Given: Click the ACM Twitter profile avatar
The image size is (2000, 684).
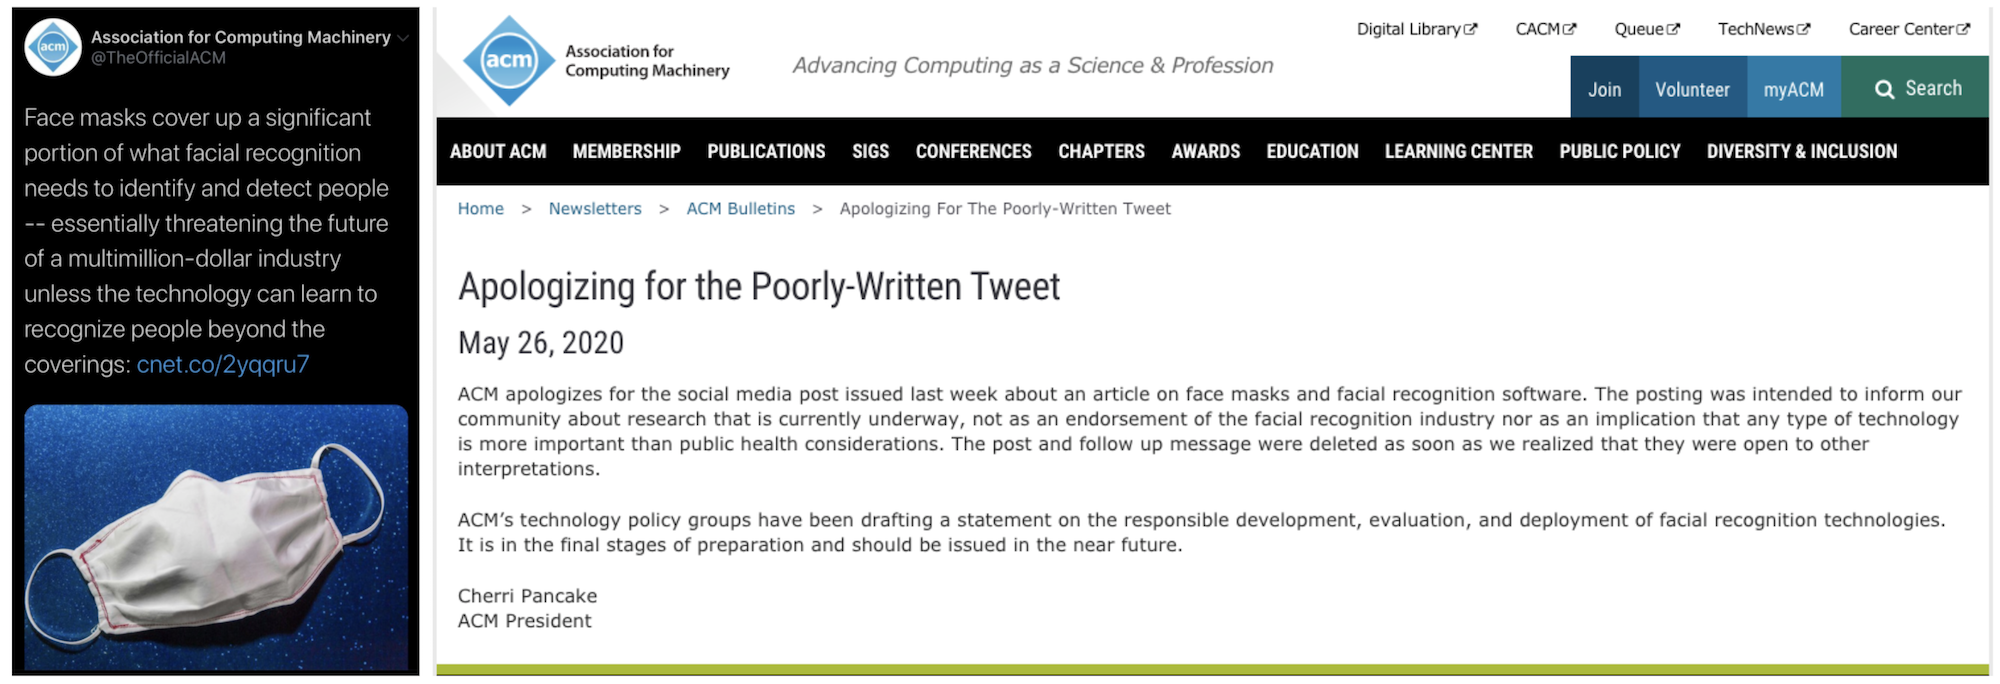Looking at the screenshot, I should pos(53,47).
